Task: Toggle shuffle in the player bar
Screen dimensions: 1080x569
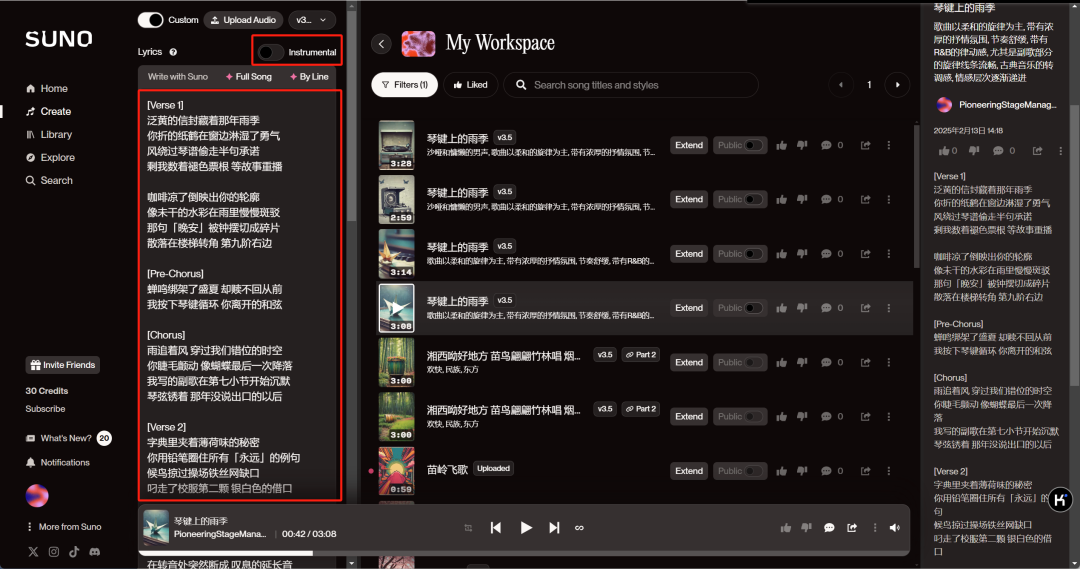Action: pyautogui.click(x=468, y=528)
